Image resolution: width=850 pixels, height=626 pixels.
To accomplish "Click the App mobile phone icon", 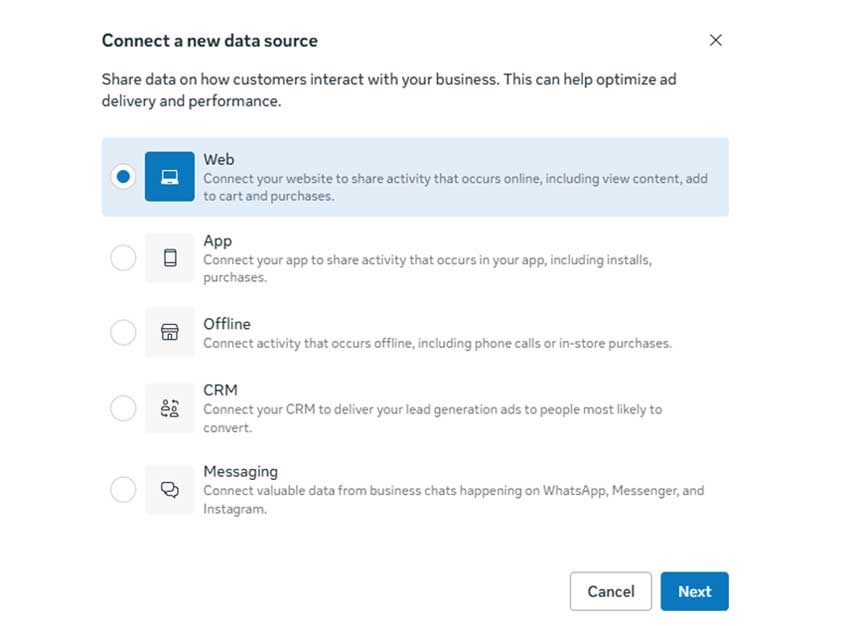I will (x=169, y=257).
